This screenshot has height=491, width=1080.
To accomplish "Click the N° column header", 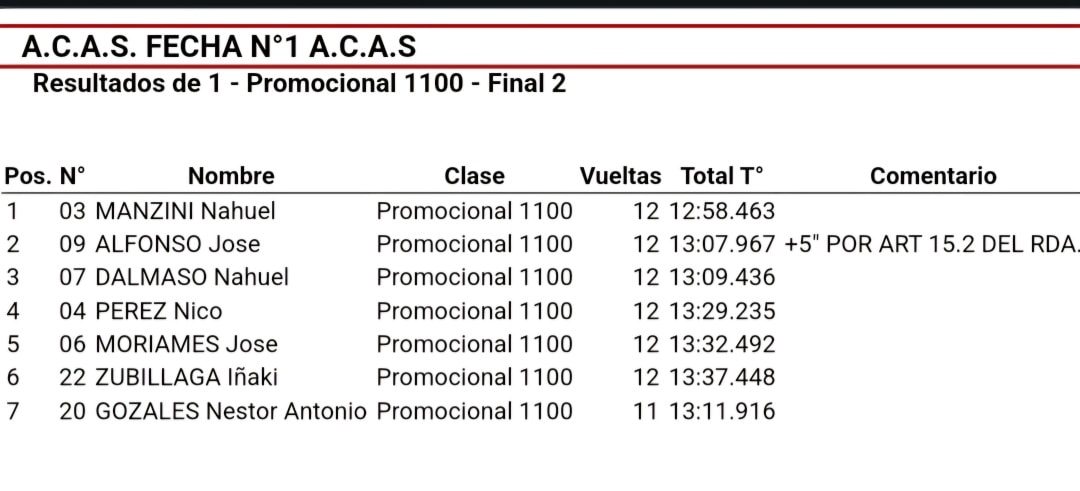I will (73, 176).
